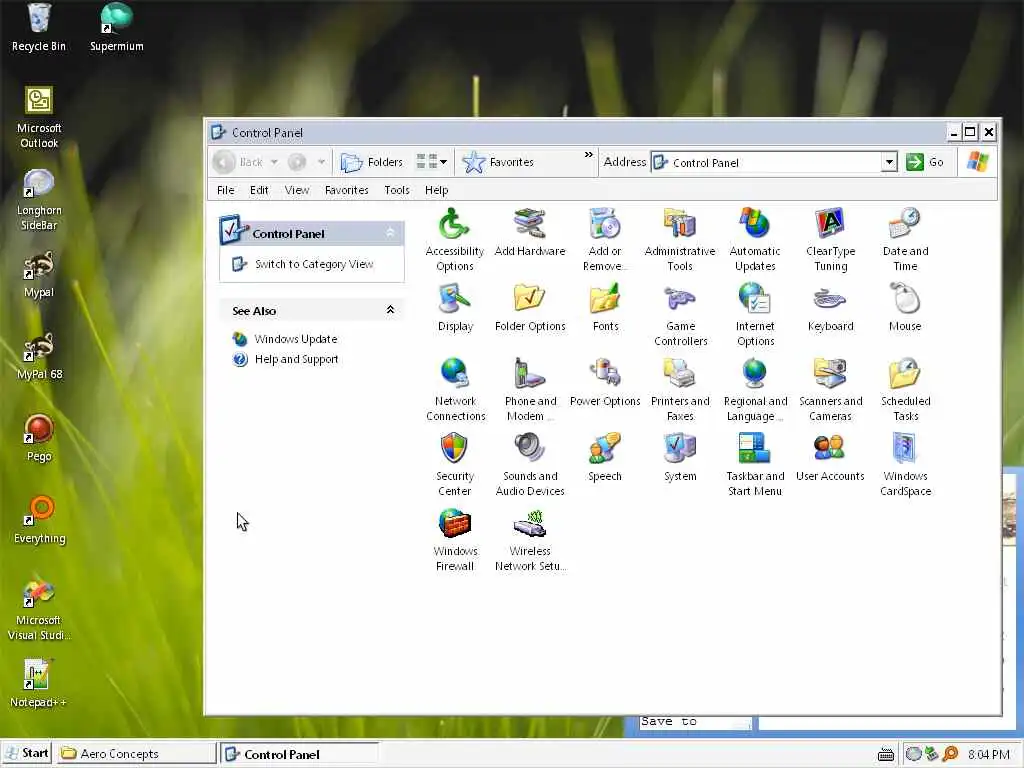Launch the Add Hardware wizard
This screenshot has height=768, width=1024.
(x=530, y=232)
